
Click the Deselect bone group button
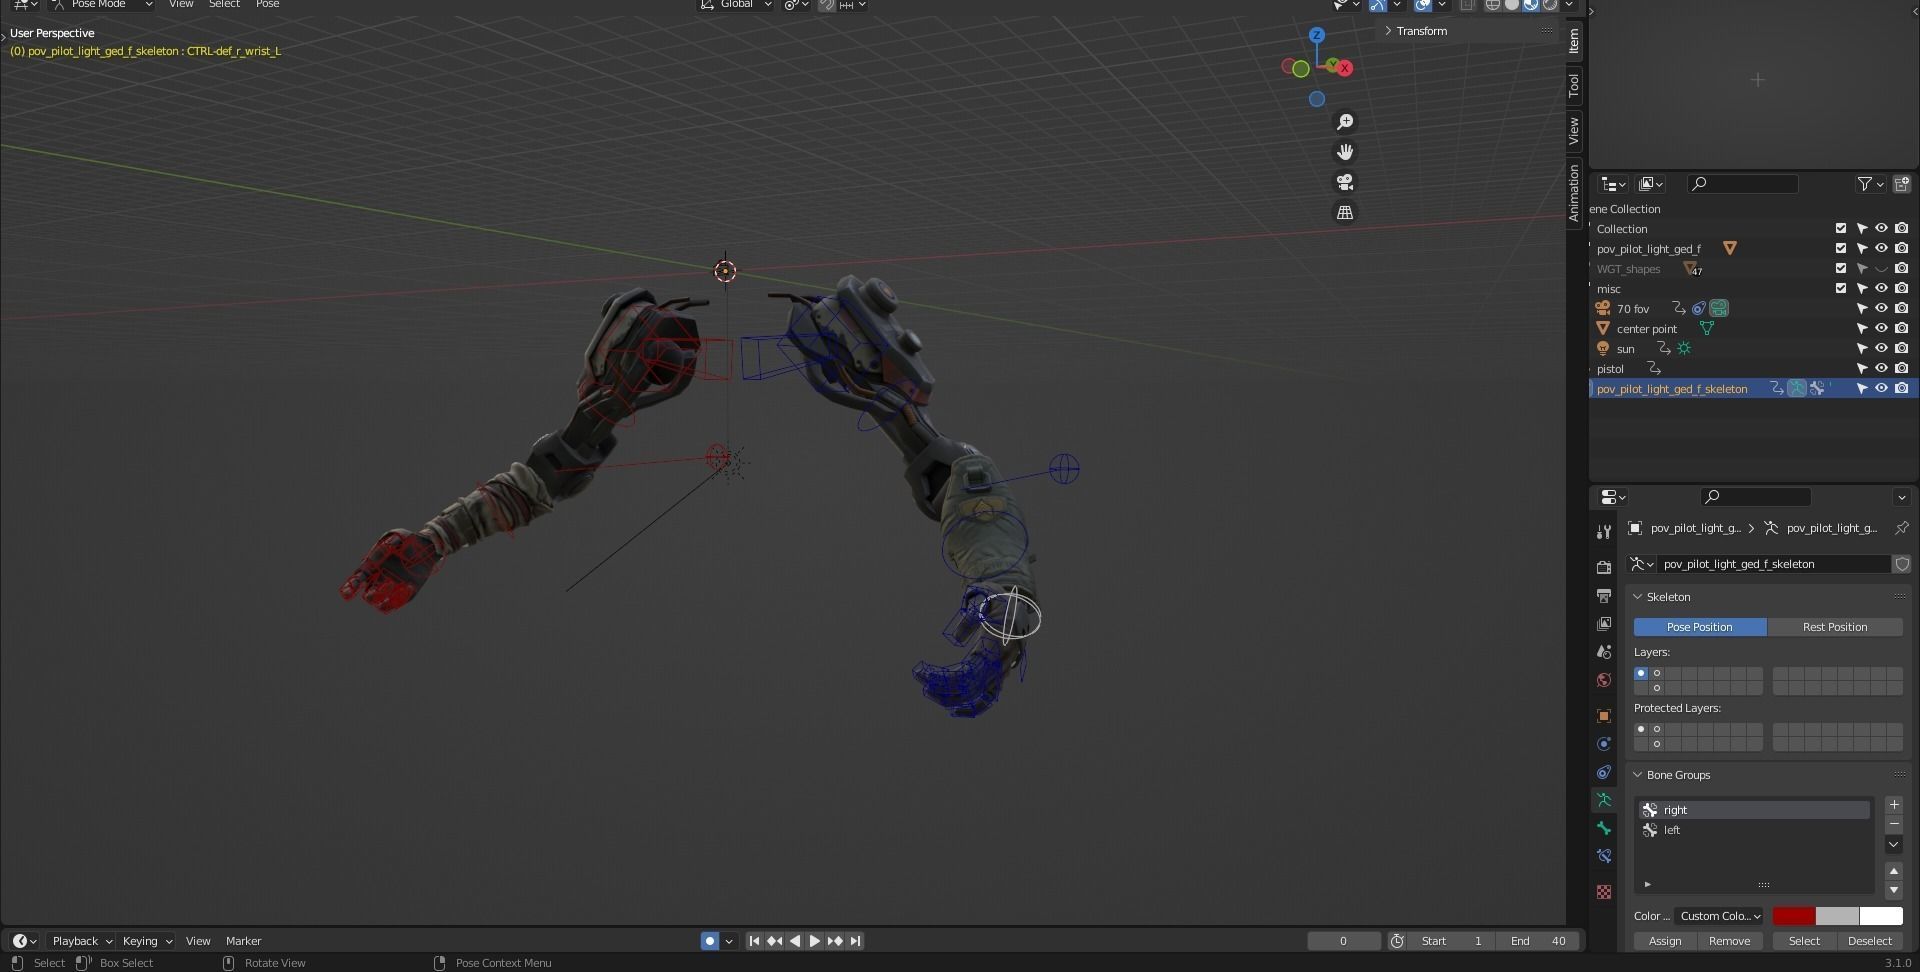1870,941
